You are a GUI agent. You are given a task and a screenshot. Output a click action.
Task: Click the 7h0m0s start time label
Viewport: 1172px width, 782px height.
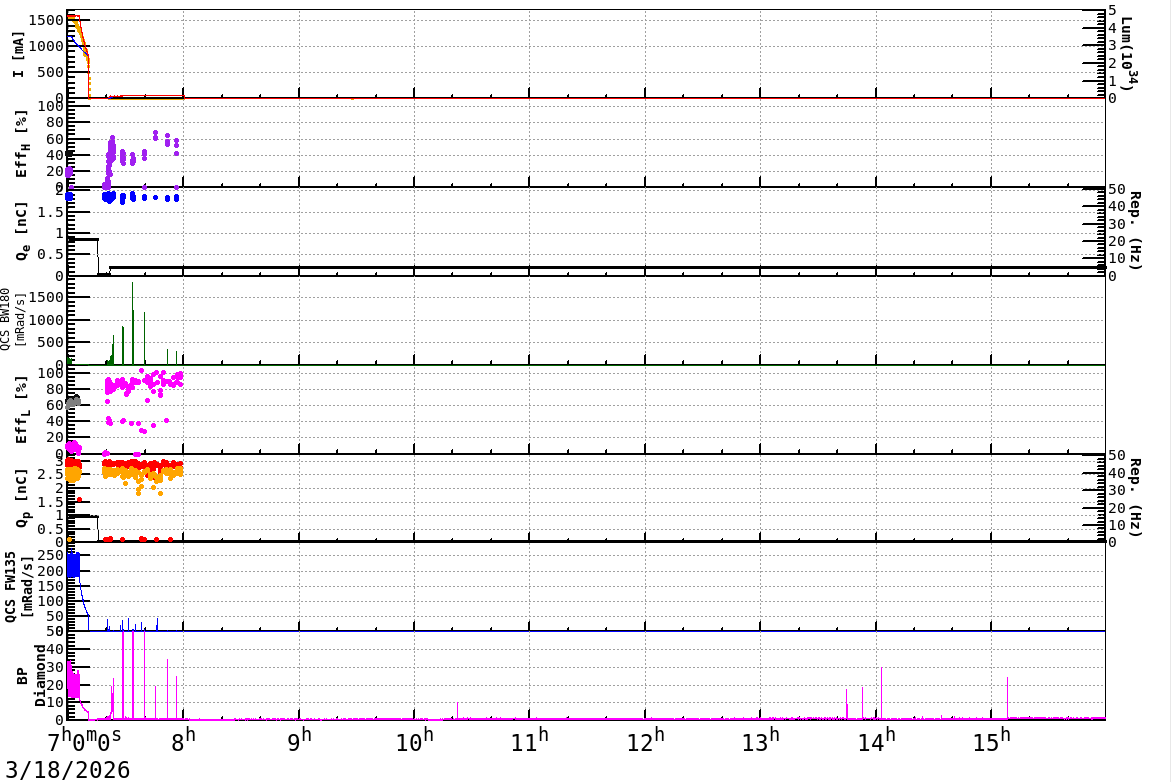pos(84,741)
